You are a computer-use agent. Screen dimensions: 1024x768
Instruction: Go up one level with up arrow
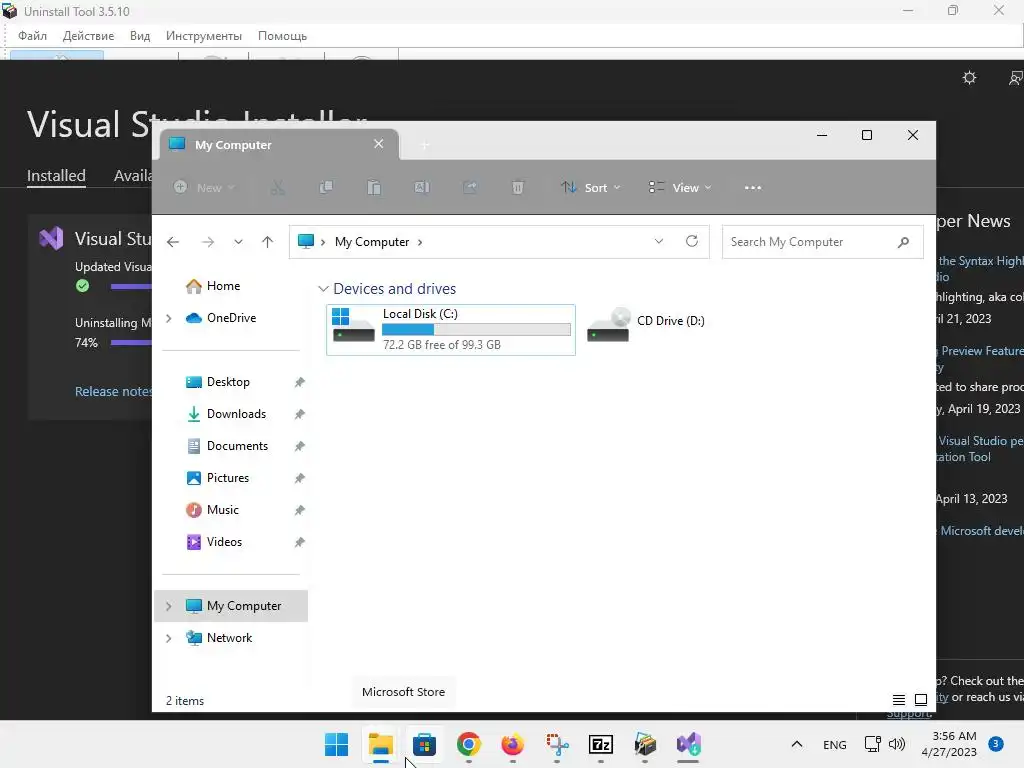click(267, 242)
